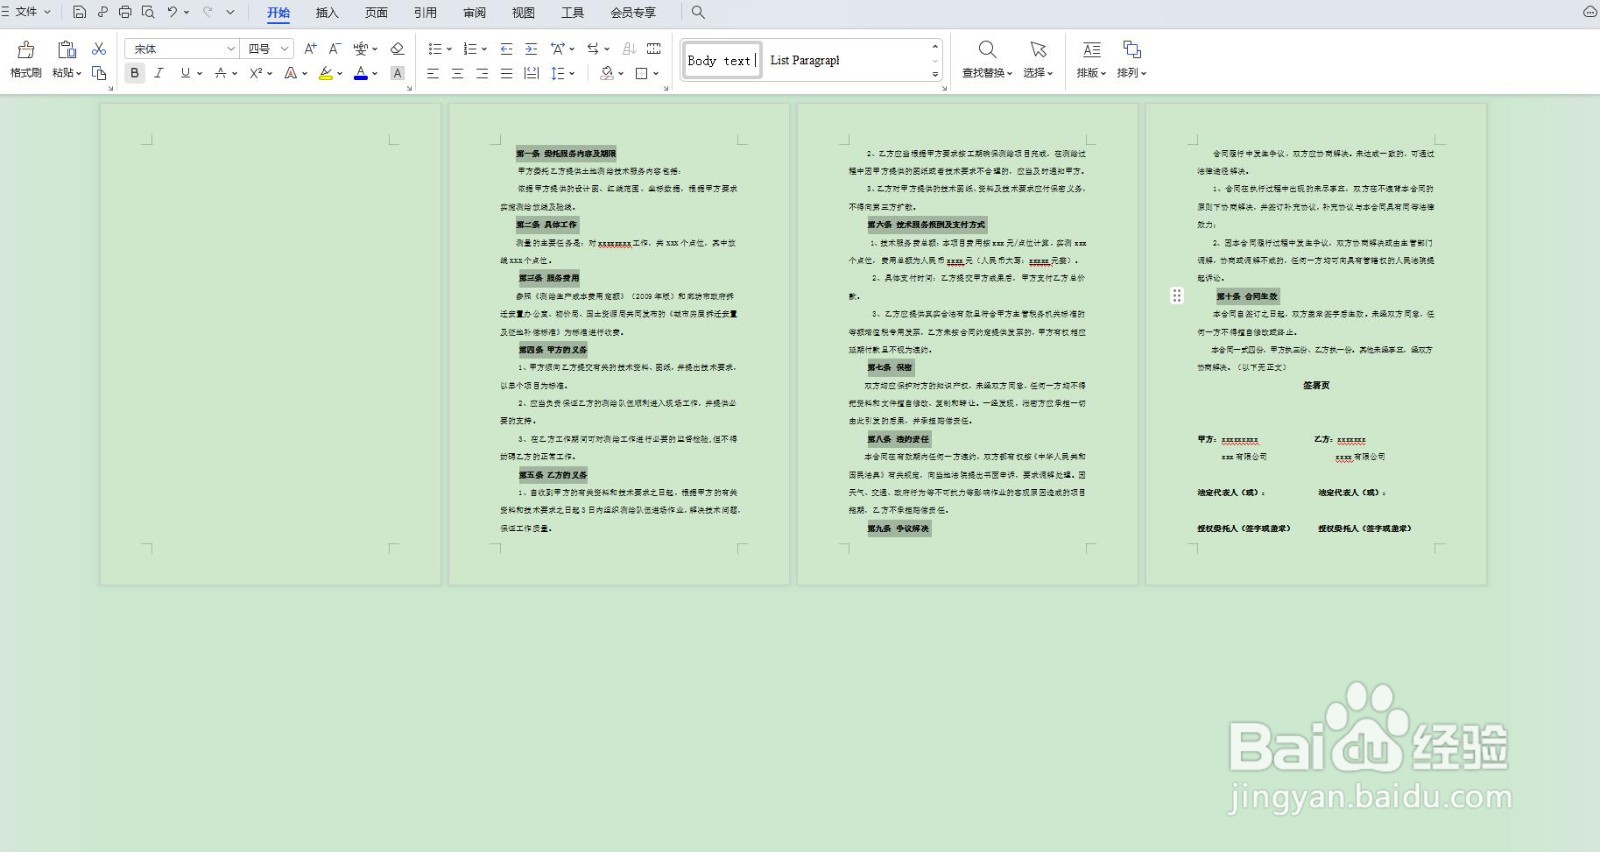Expand the styles gallery list
Viewport: 1600px width, 852px height.
pos(935,74)
